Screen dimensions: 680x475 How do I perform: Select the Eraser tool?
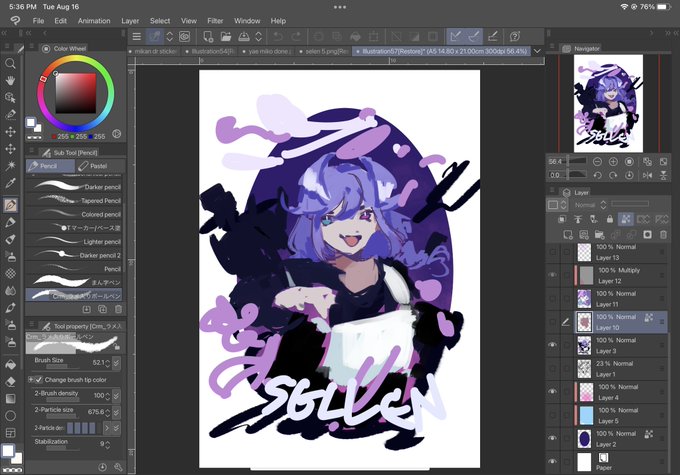coord(10,381)
